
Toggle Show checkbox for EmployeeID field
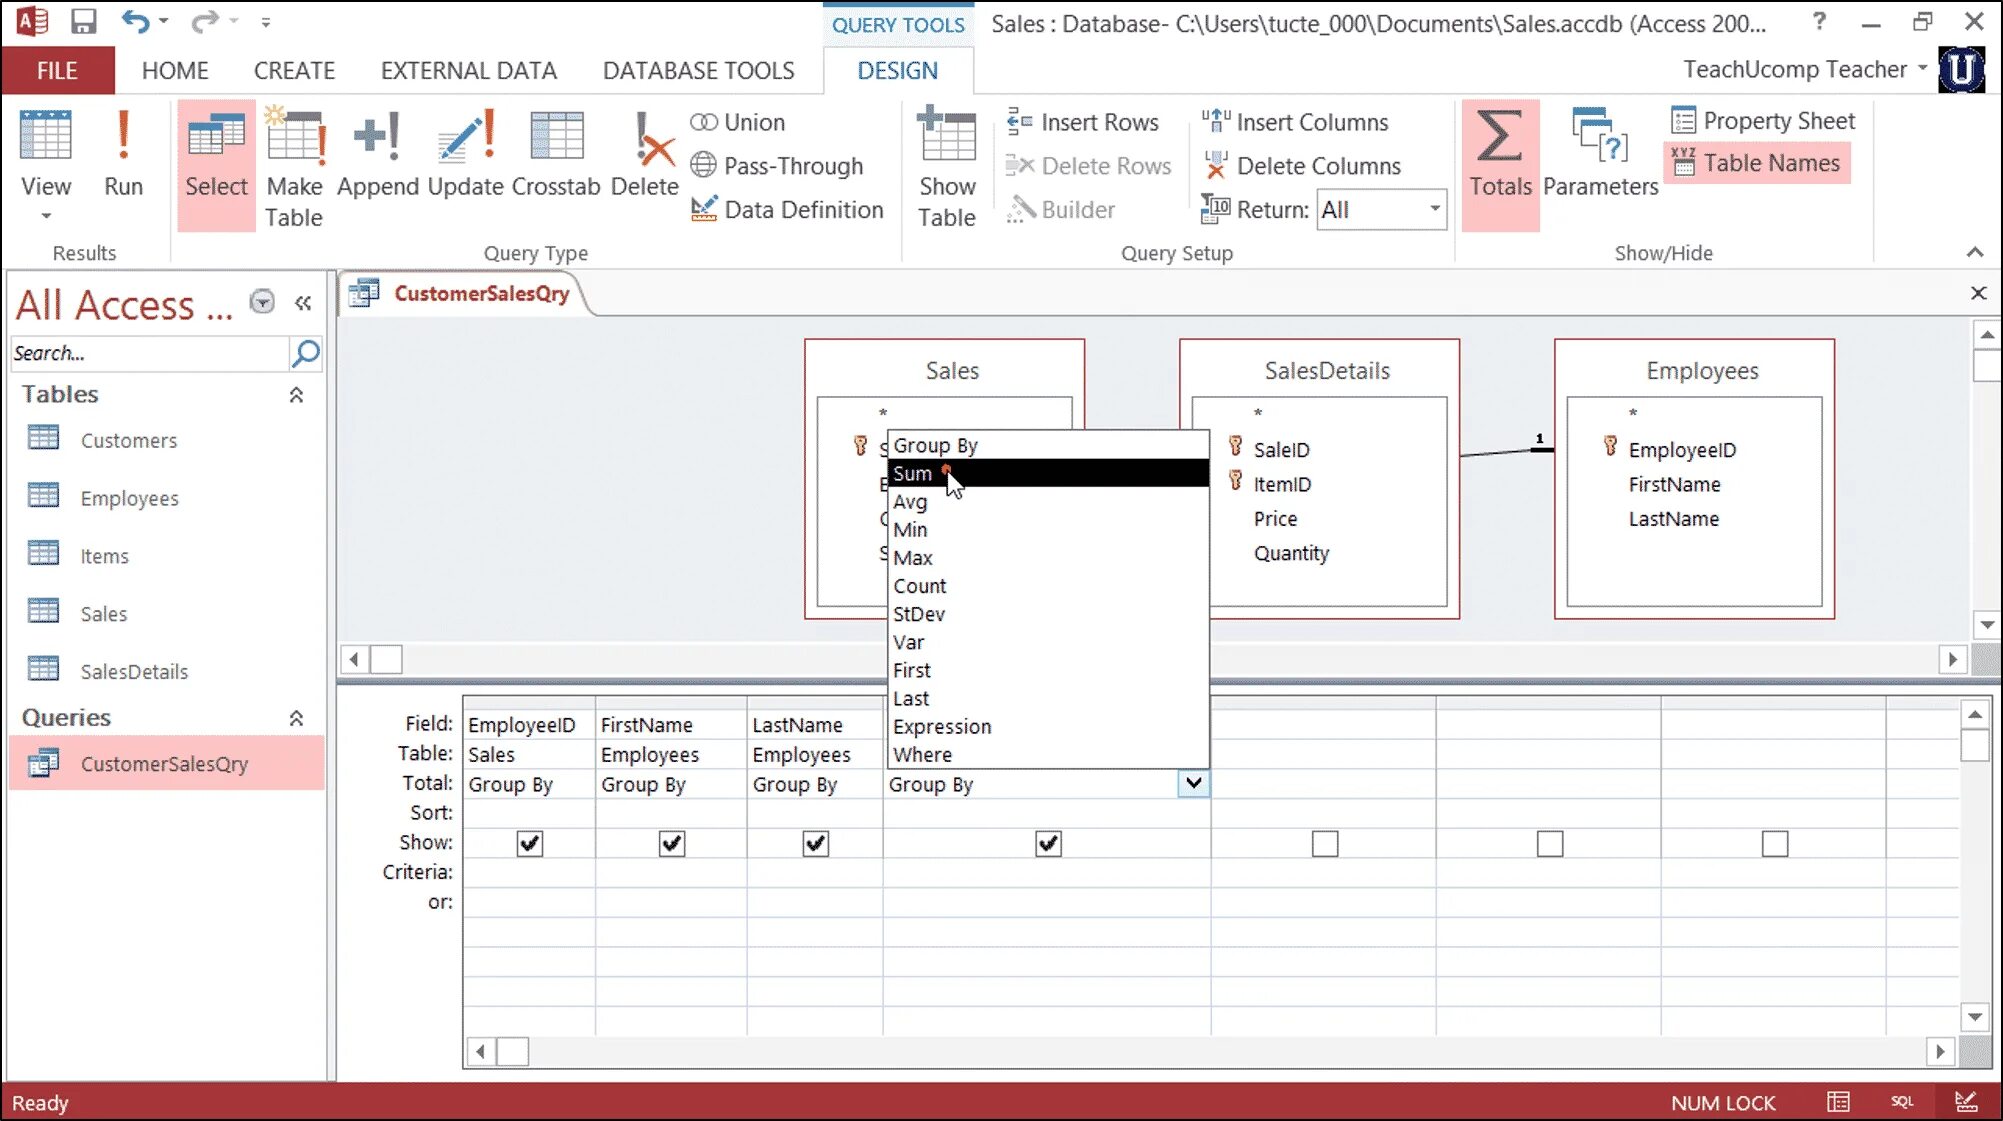click(528, 843)
